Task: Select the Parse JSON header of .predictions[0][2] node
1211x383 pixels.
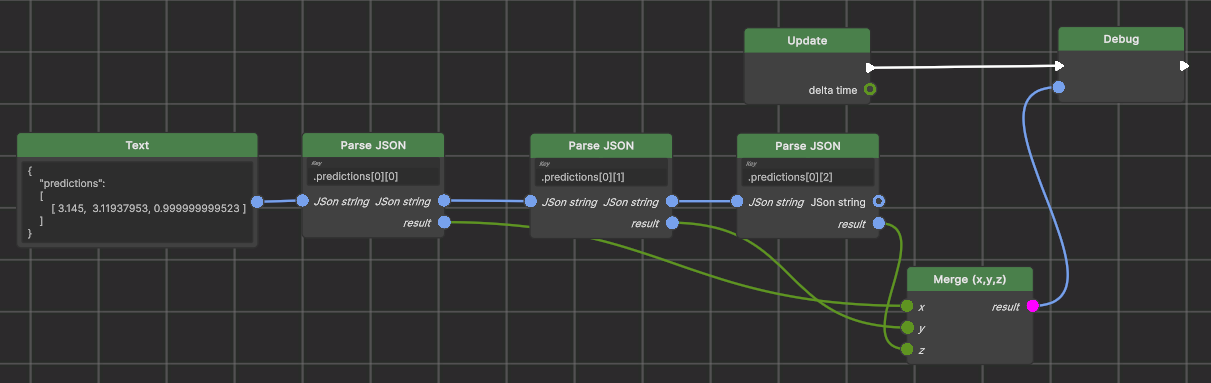Action: click(x=808, y=145)
